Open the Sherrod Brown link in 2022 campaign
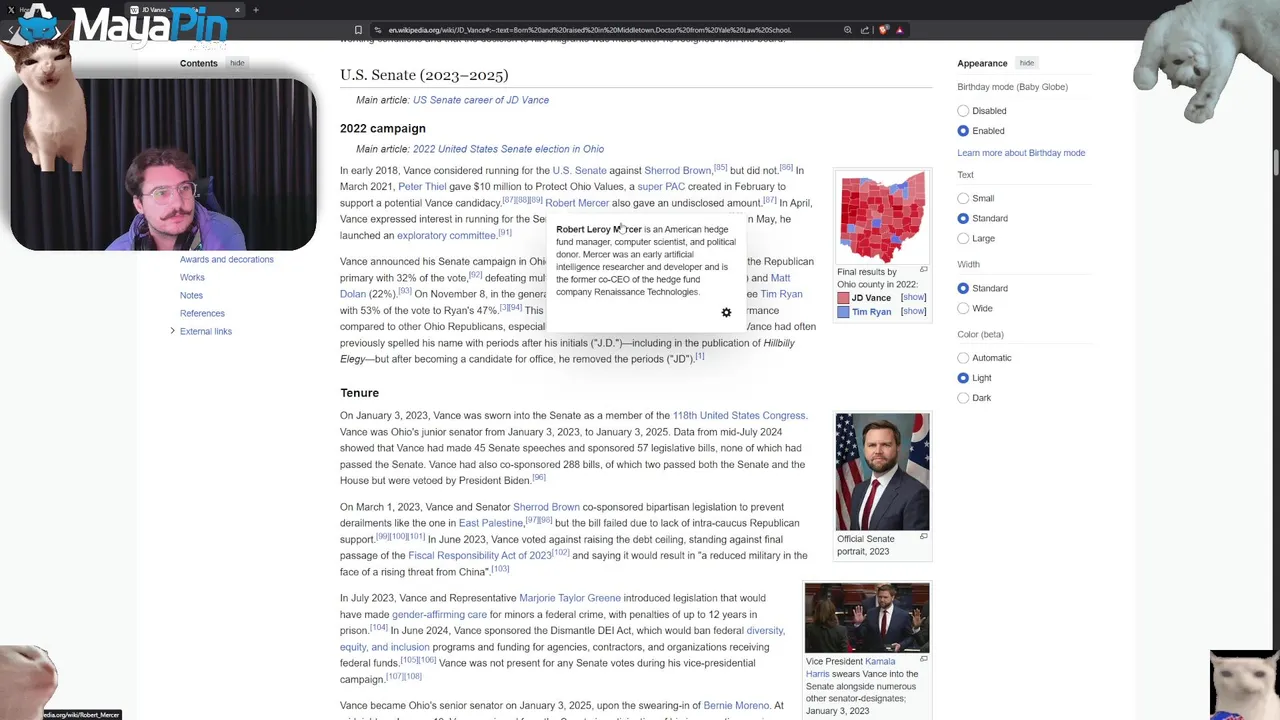 677,171
